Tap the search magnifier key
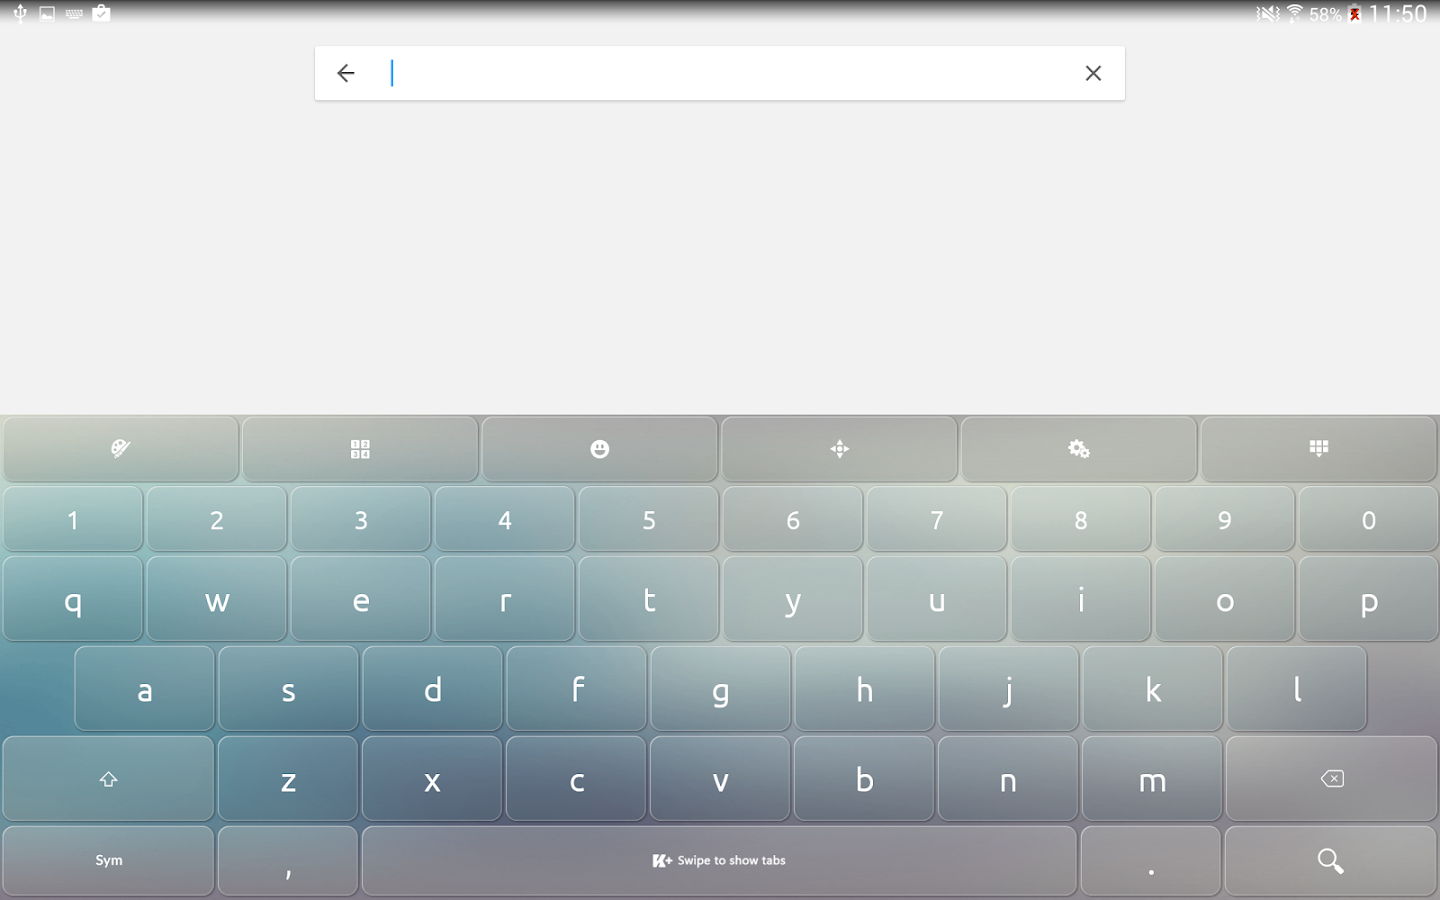The width and height of the screenshot is (1440, 900). [x=1329, y=860]
